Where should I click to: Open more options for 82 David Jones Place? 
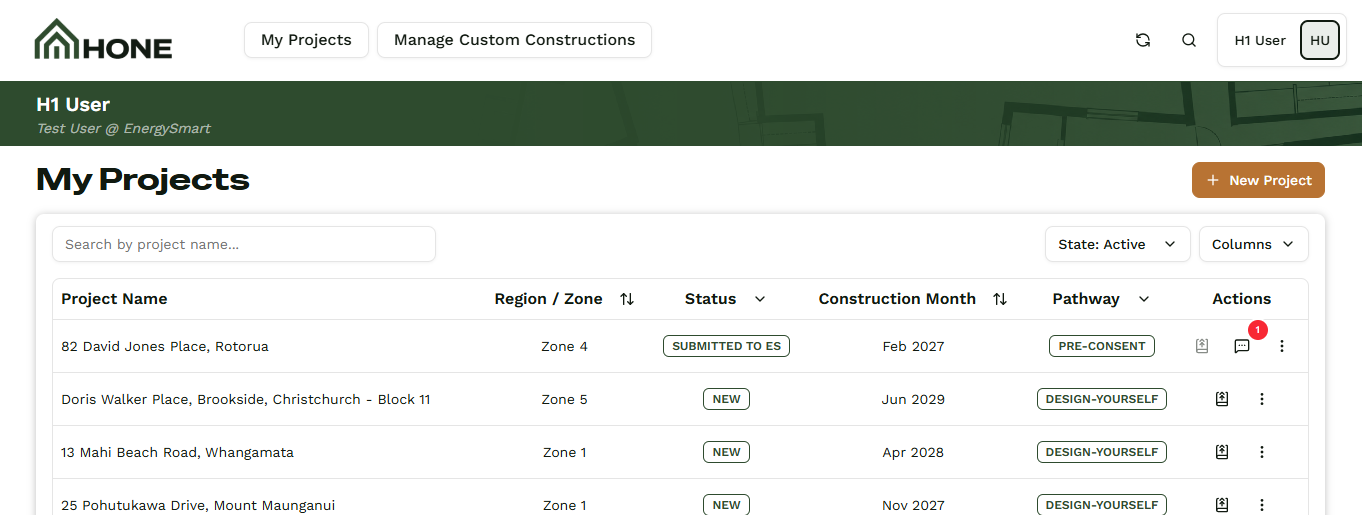click(1282, 346)
